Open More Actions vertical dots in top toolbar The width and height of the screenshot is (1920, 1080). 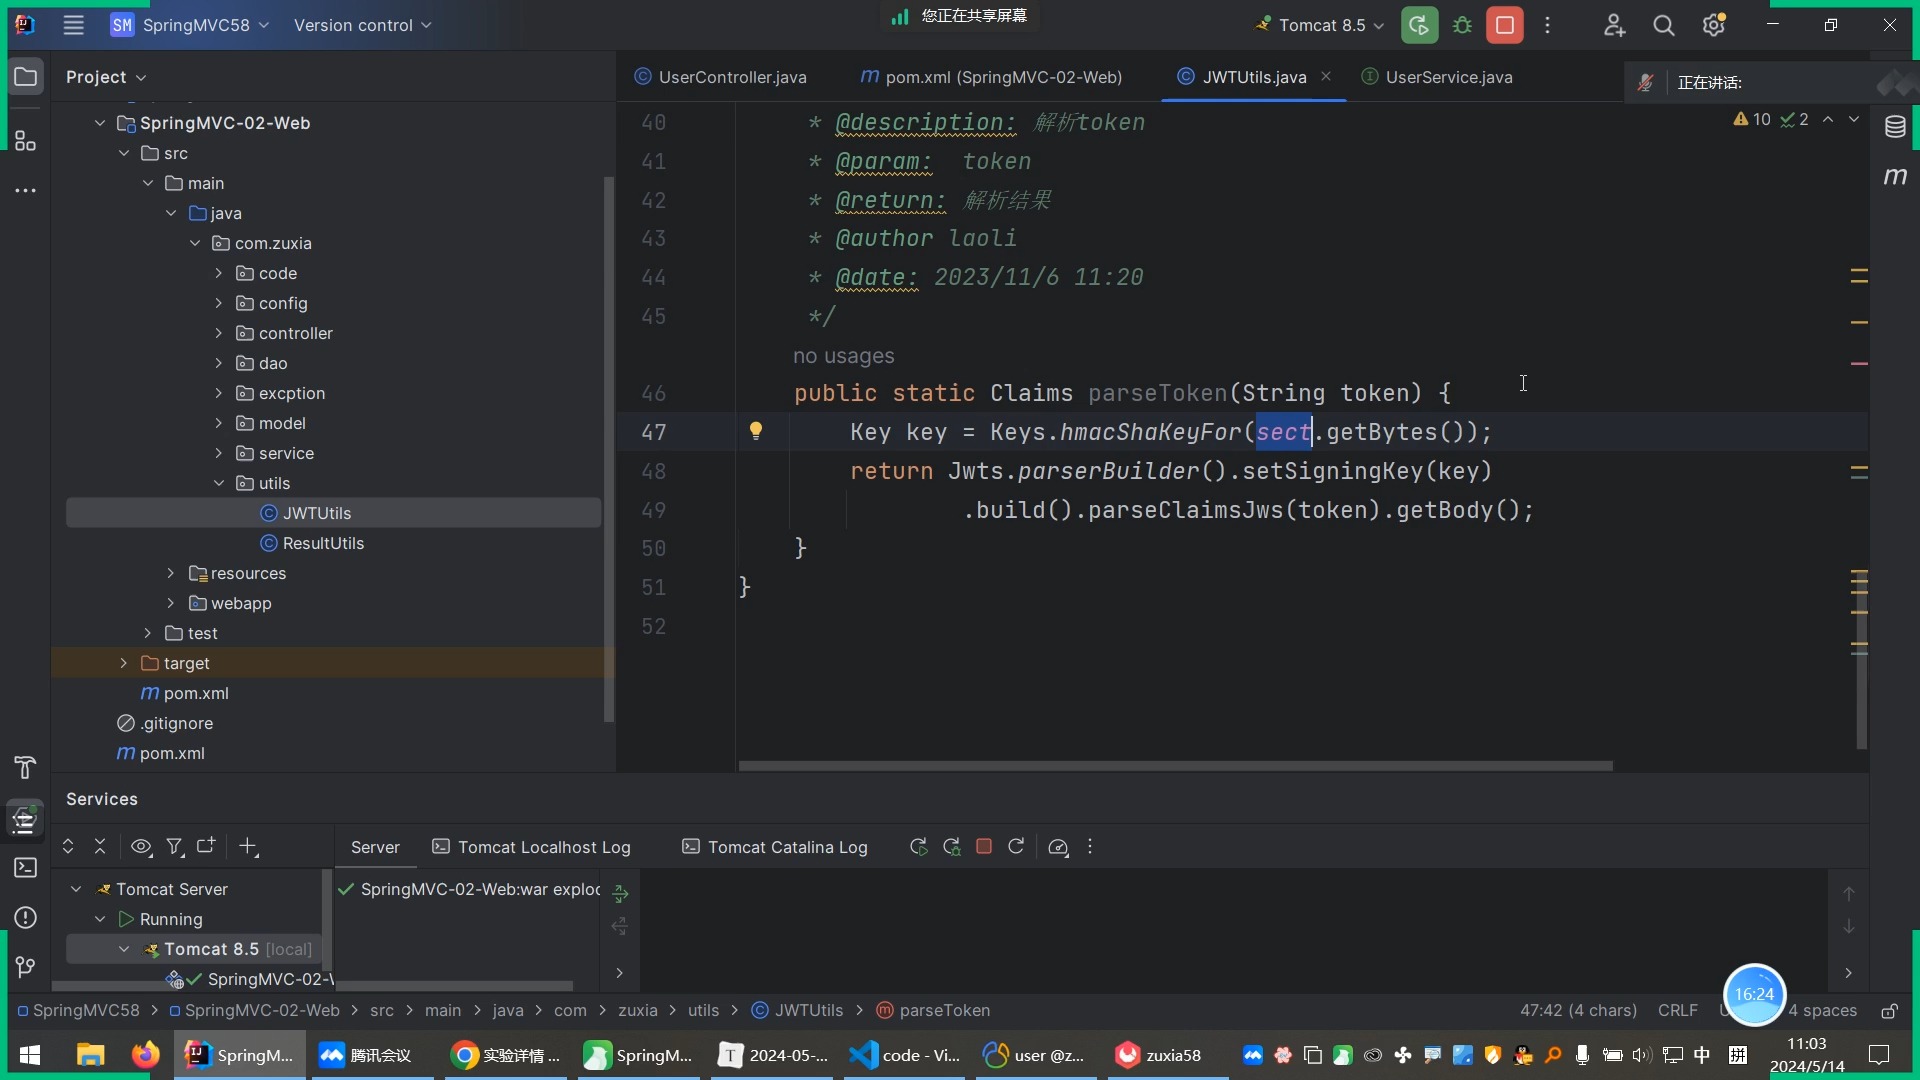[x=1548, y=25]
